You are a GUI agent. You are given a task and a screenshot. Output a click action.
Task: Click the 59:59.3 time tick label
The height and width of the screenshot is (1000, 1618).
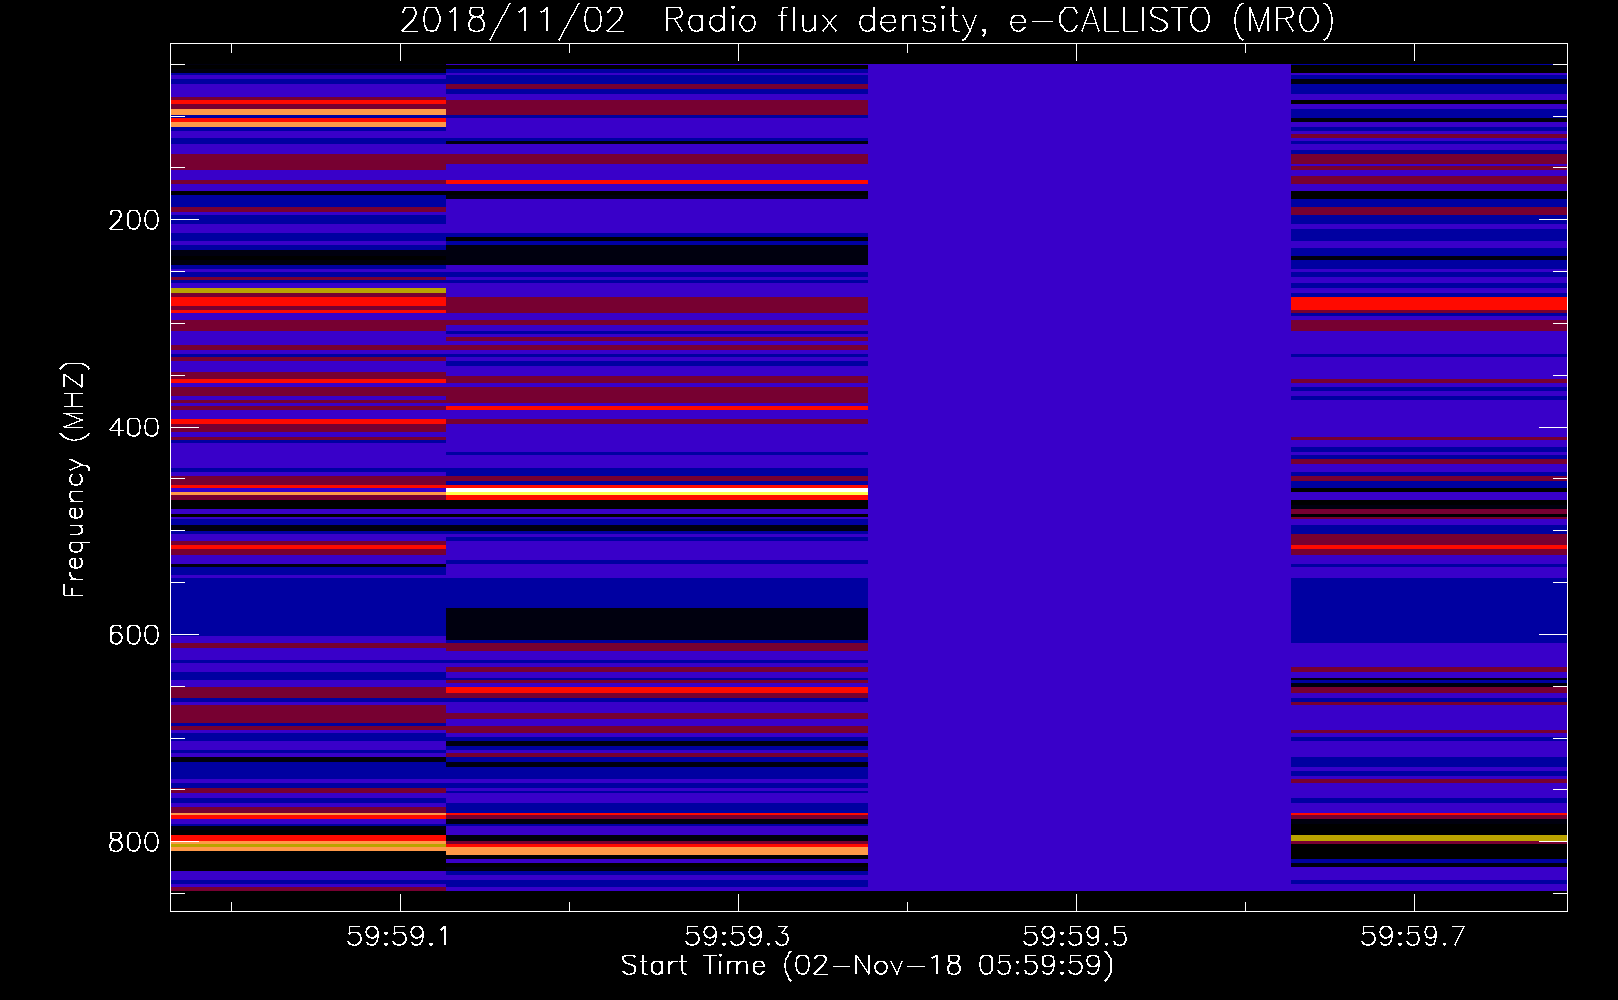point(737,936)
